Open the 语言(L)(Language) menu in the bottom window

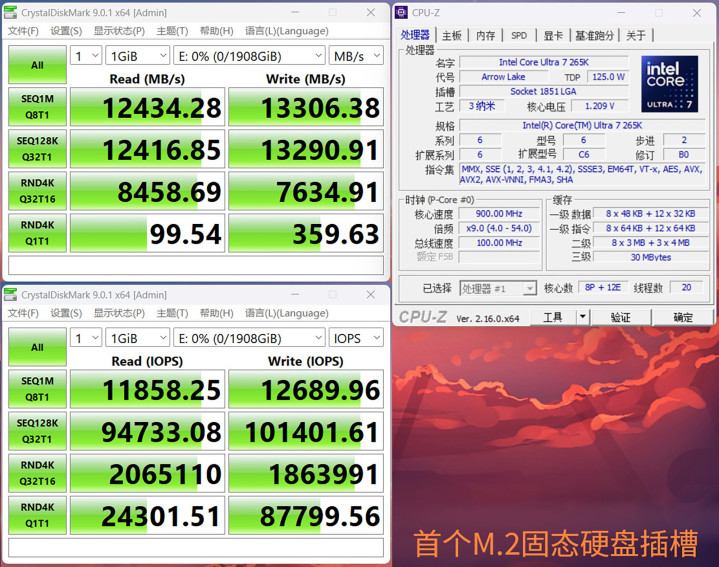pos(287,314)
